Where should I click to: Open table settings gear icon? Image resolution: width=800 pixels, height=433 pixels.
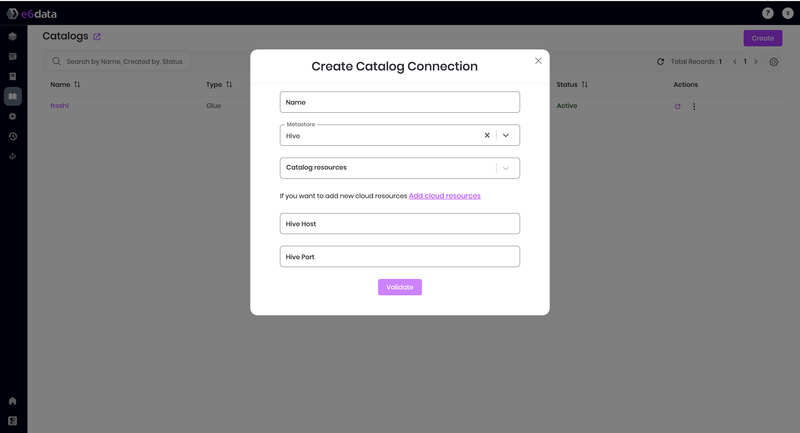pyautogui.click(x=774, y=62)
